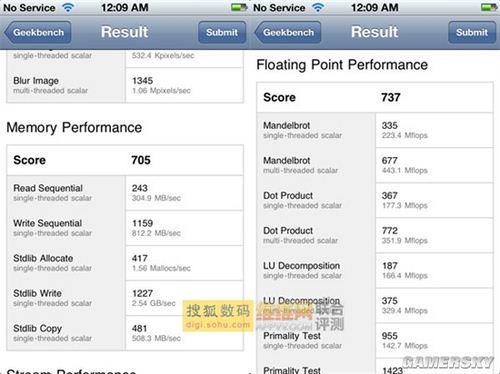Tap the left Wi-Fi status icon
500x374 pixels.
[68, 7]
